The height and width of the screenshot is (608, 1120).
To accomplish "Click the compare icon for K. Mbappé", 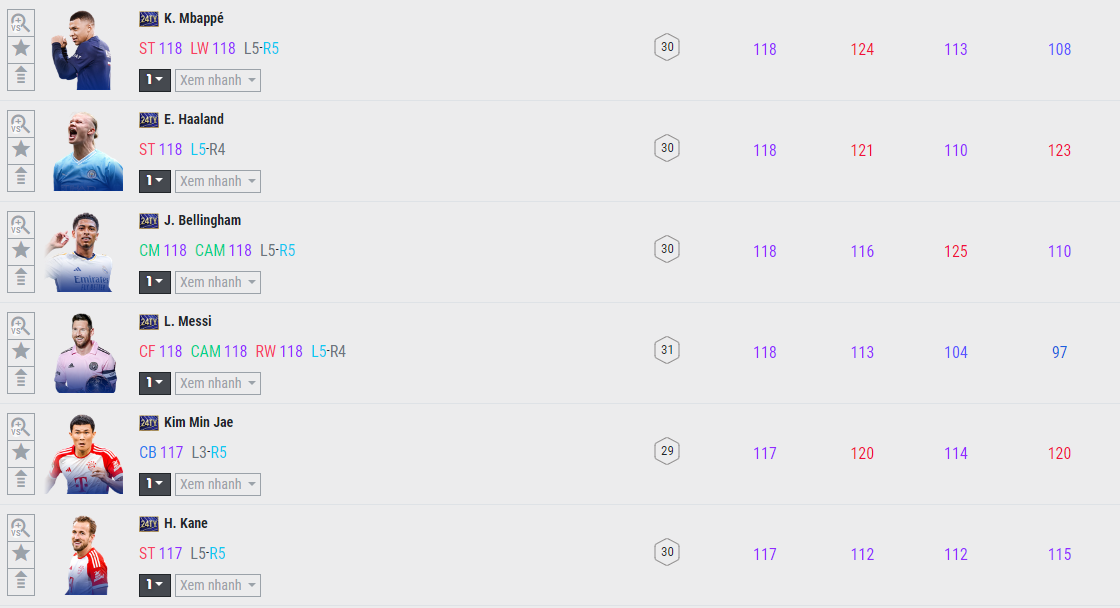I will pos(21,22).
